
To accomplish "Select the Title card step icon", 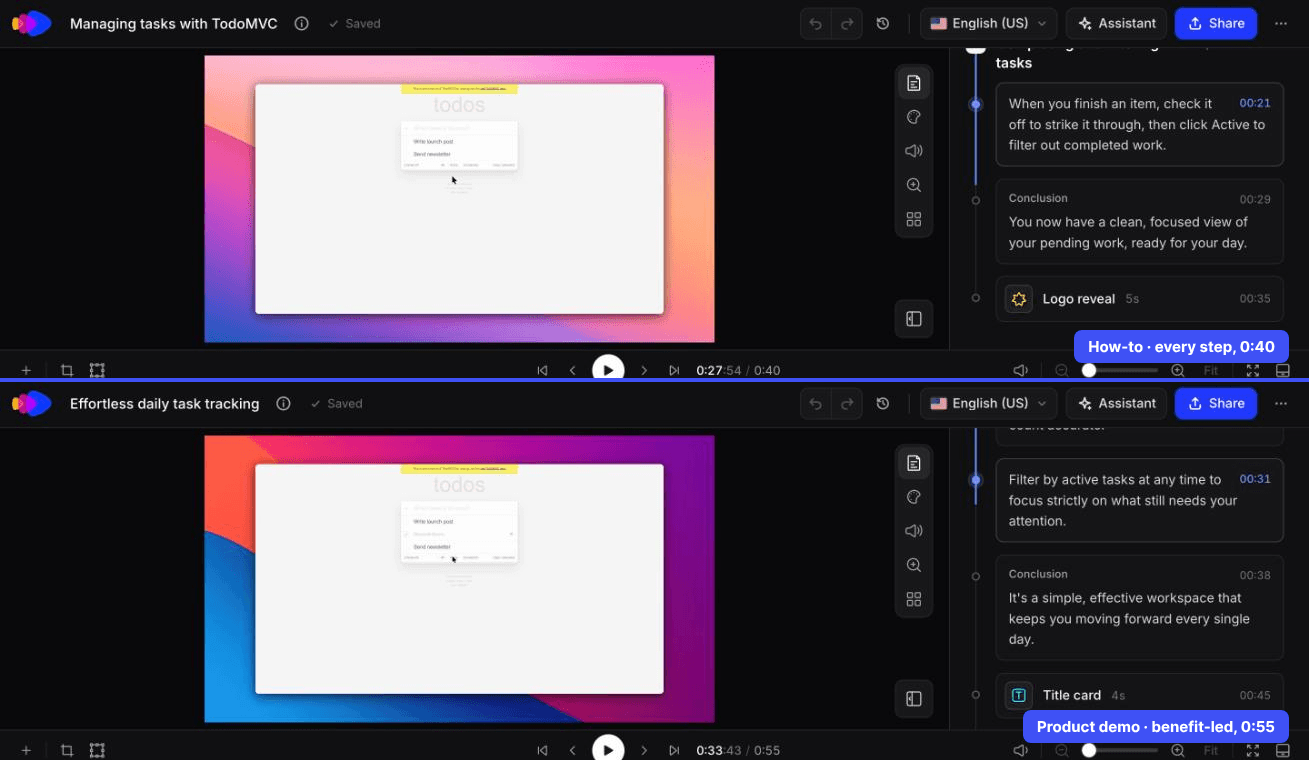I will point(1019,695).
